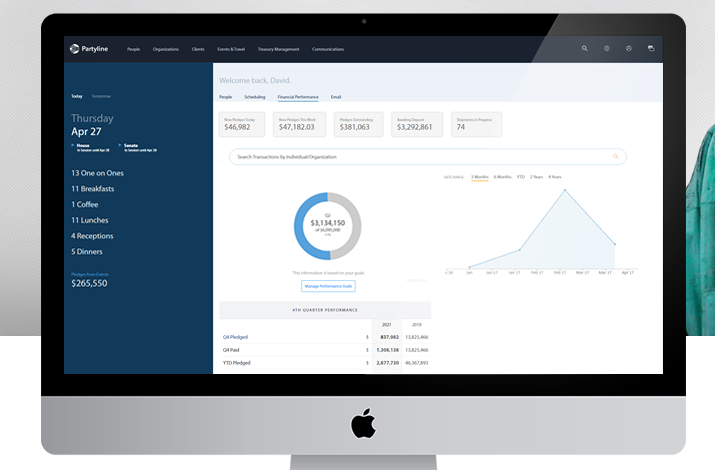Screen dimensions: 715x470
Task: Click the Partyline logo icon
Action: point(74,49)
